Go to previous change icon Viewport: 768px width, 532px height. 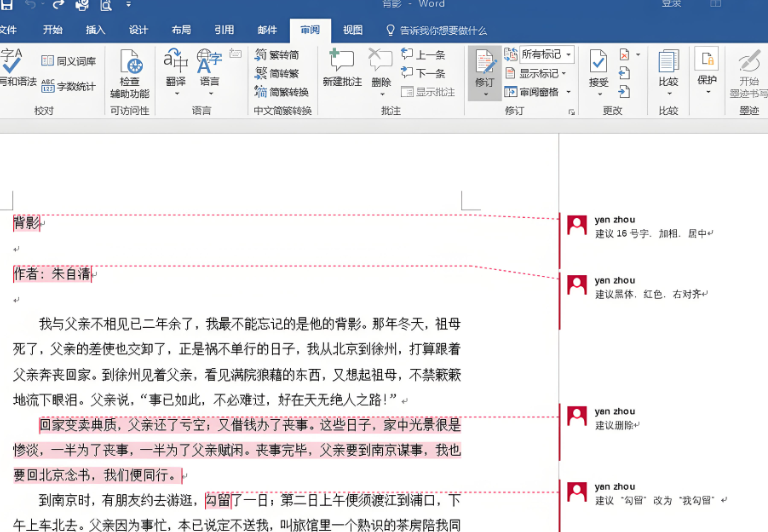[x=624, y=73]
